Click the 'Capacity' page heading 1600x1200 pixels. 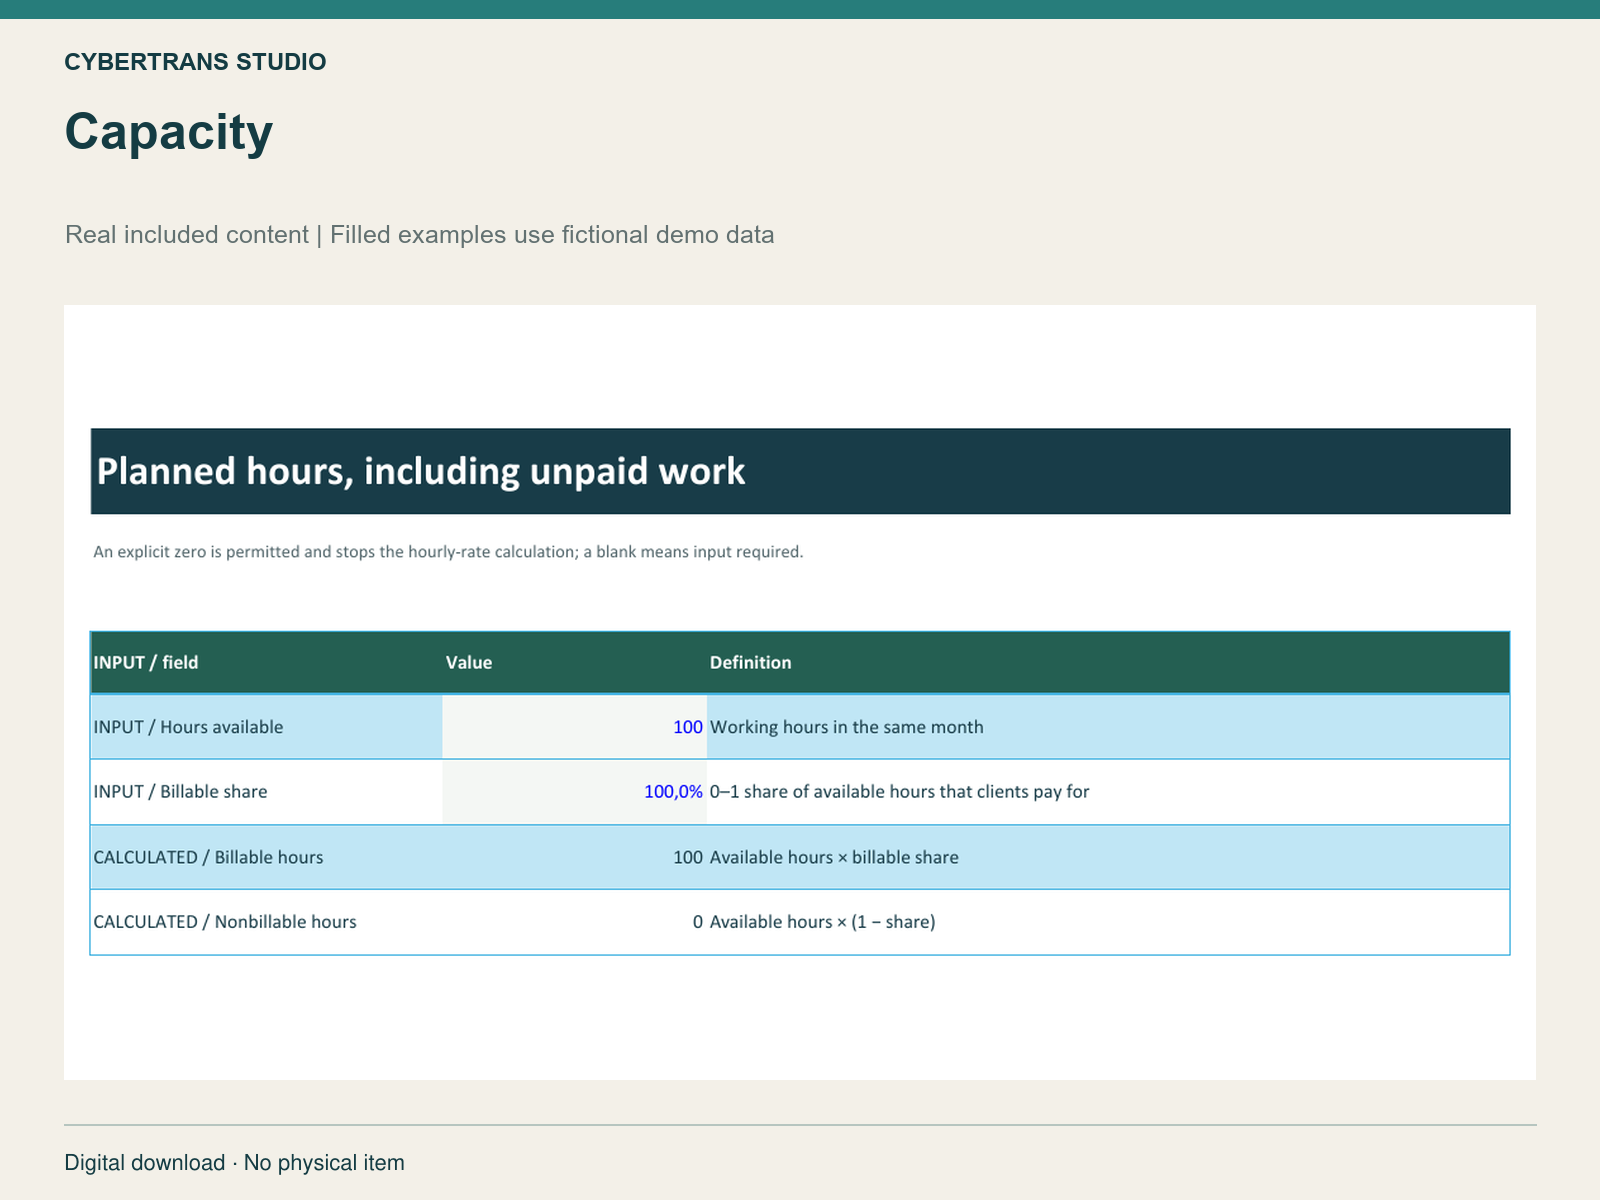[169, 132]
